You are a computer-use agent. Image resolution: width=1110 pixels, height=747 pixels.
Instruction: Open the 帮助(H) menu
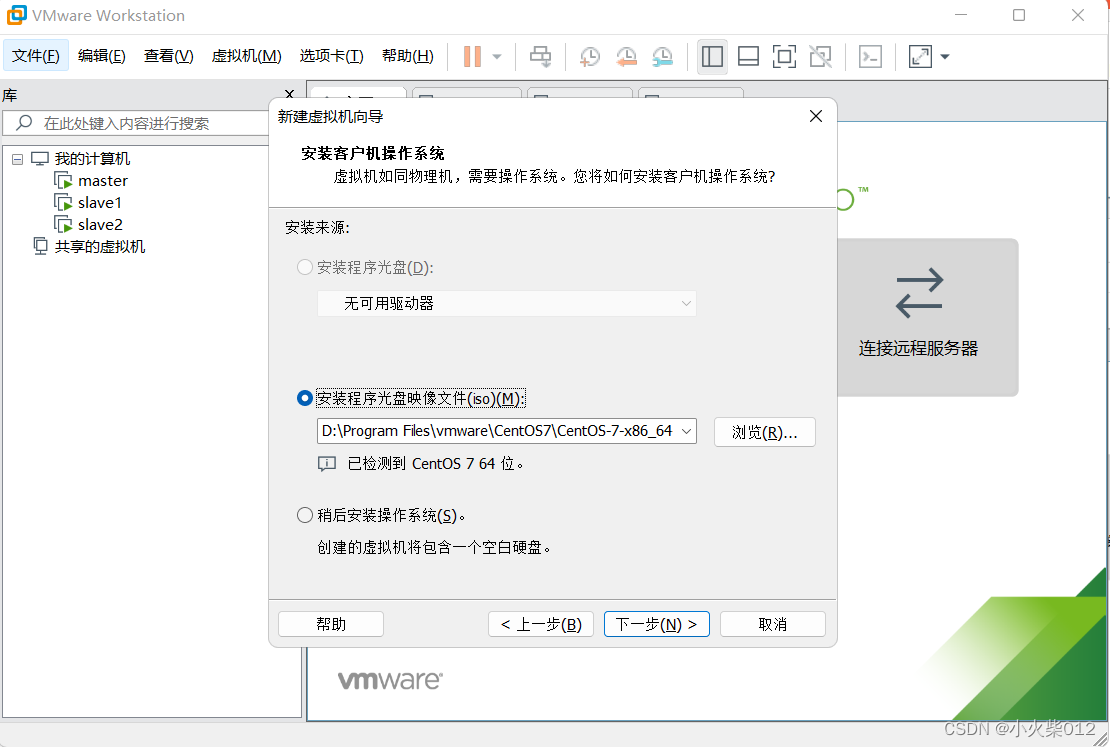point(408,55)
